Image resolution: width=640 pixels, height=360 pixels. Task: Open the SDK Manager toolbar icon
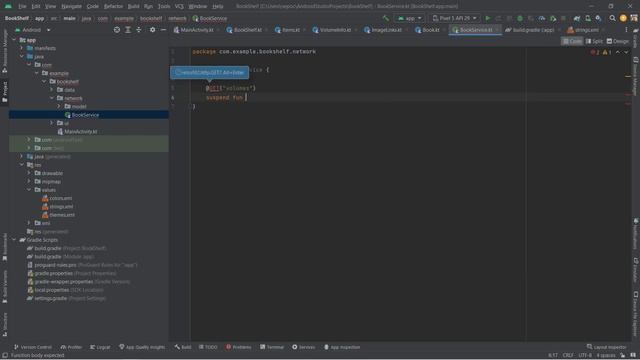(598, 18)
